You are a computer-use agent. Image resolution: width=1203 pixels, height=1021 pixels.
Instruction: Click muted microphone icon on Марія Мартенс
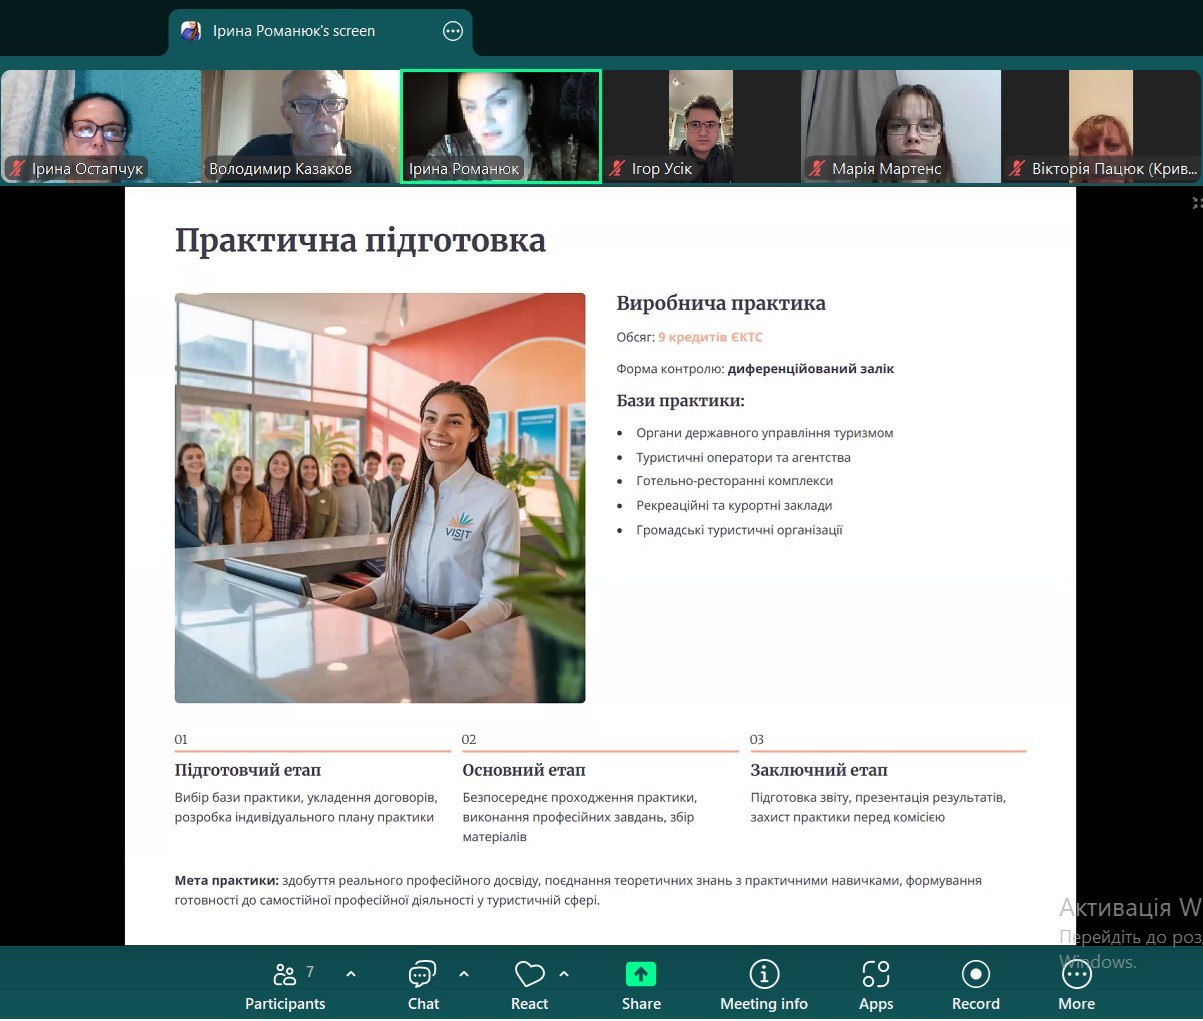[x=817, y=169]
